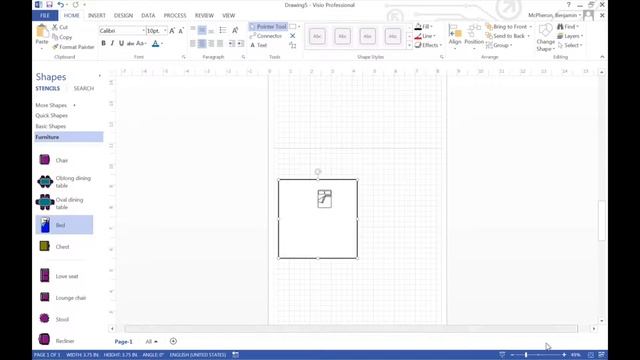Viewport: 640px width, 360px height.
Task: Switch to SEARCH in Shapes pane
Action: [x=84, y=88]
